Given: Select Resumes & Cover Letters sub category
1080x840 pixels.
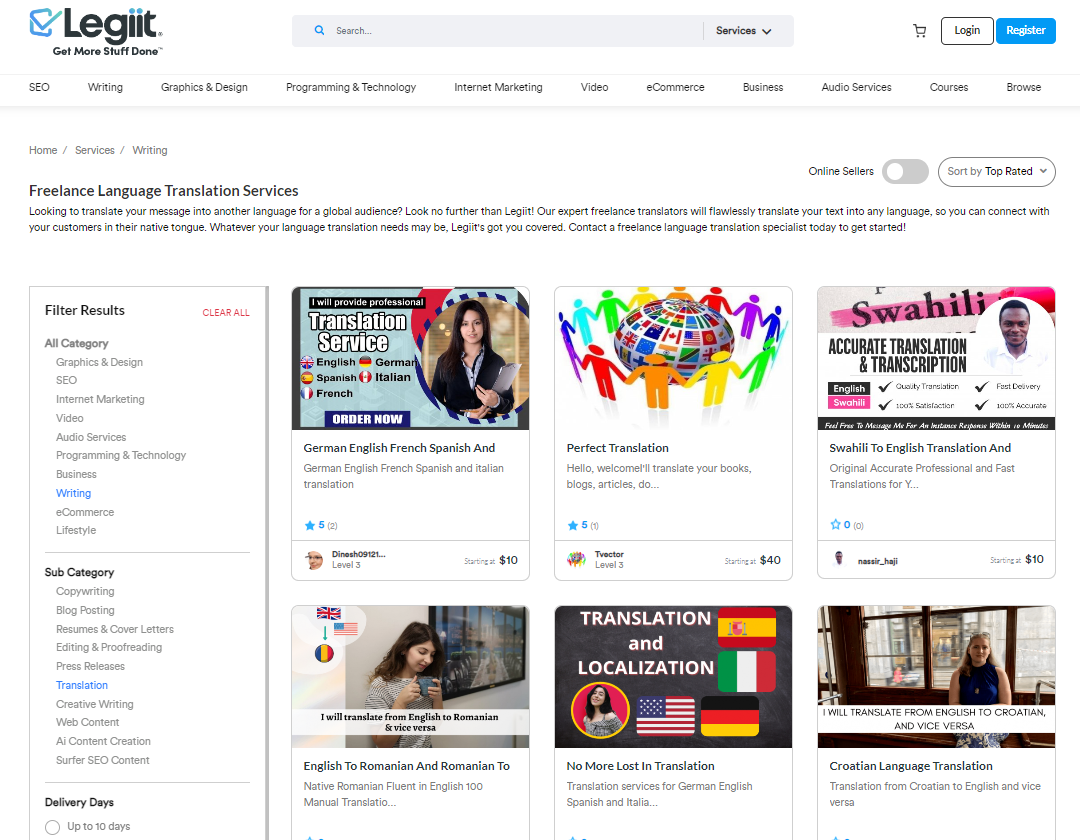Looking at the screenshot, I should click(x=115, y=629).
